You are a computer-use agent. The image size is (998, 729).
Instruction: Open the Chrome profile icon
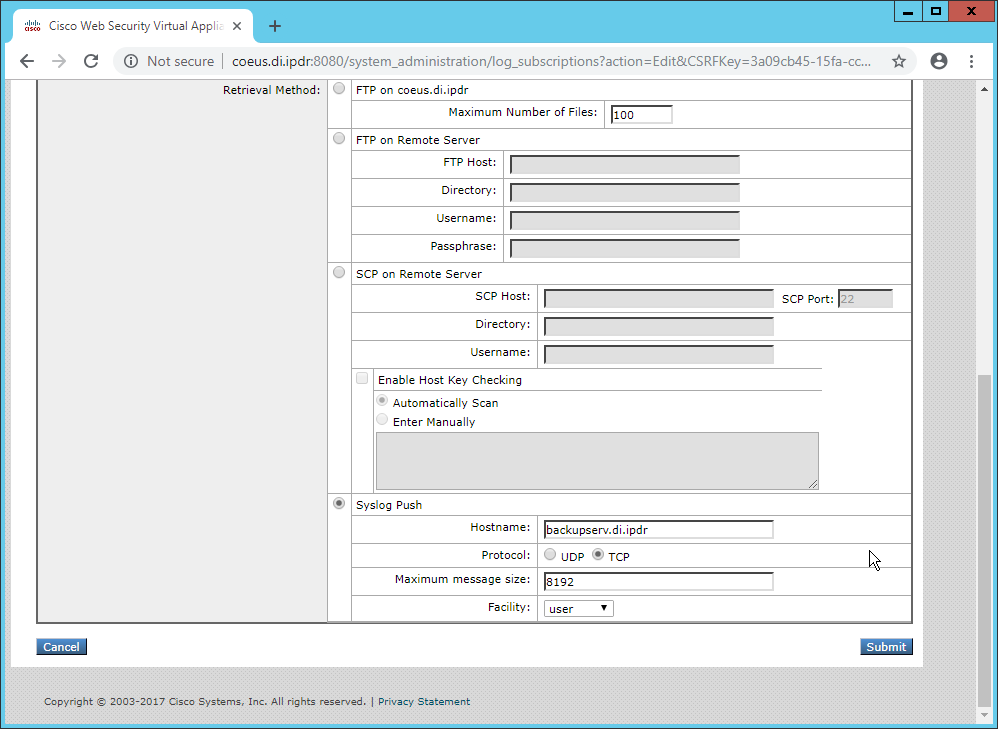point(939,61)
